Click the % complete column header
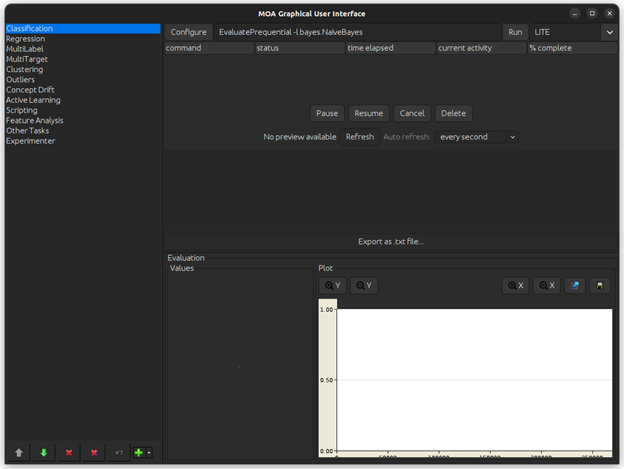Image resolution: width=624 pixels, height=469 pixels. click(573, 48)
